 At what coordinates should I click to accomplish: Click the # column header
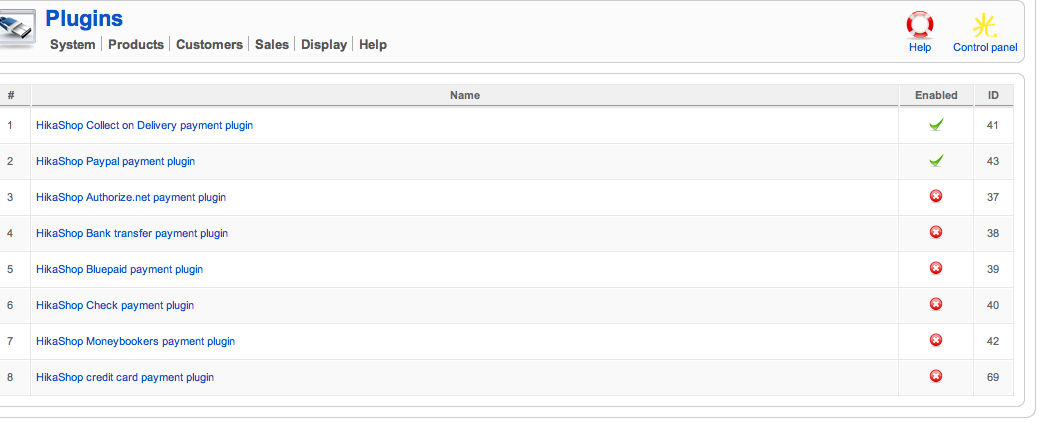(11, 95)
